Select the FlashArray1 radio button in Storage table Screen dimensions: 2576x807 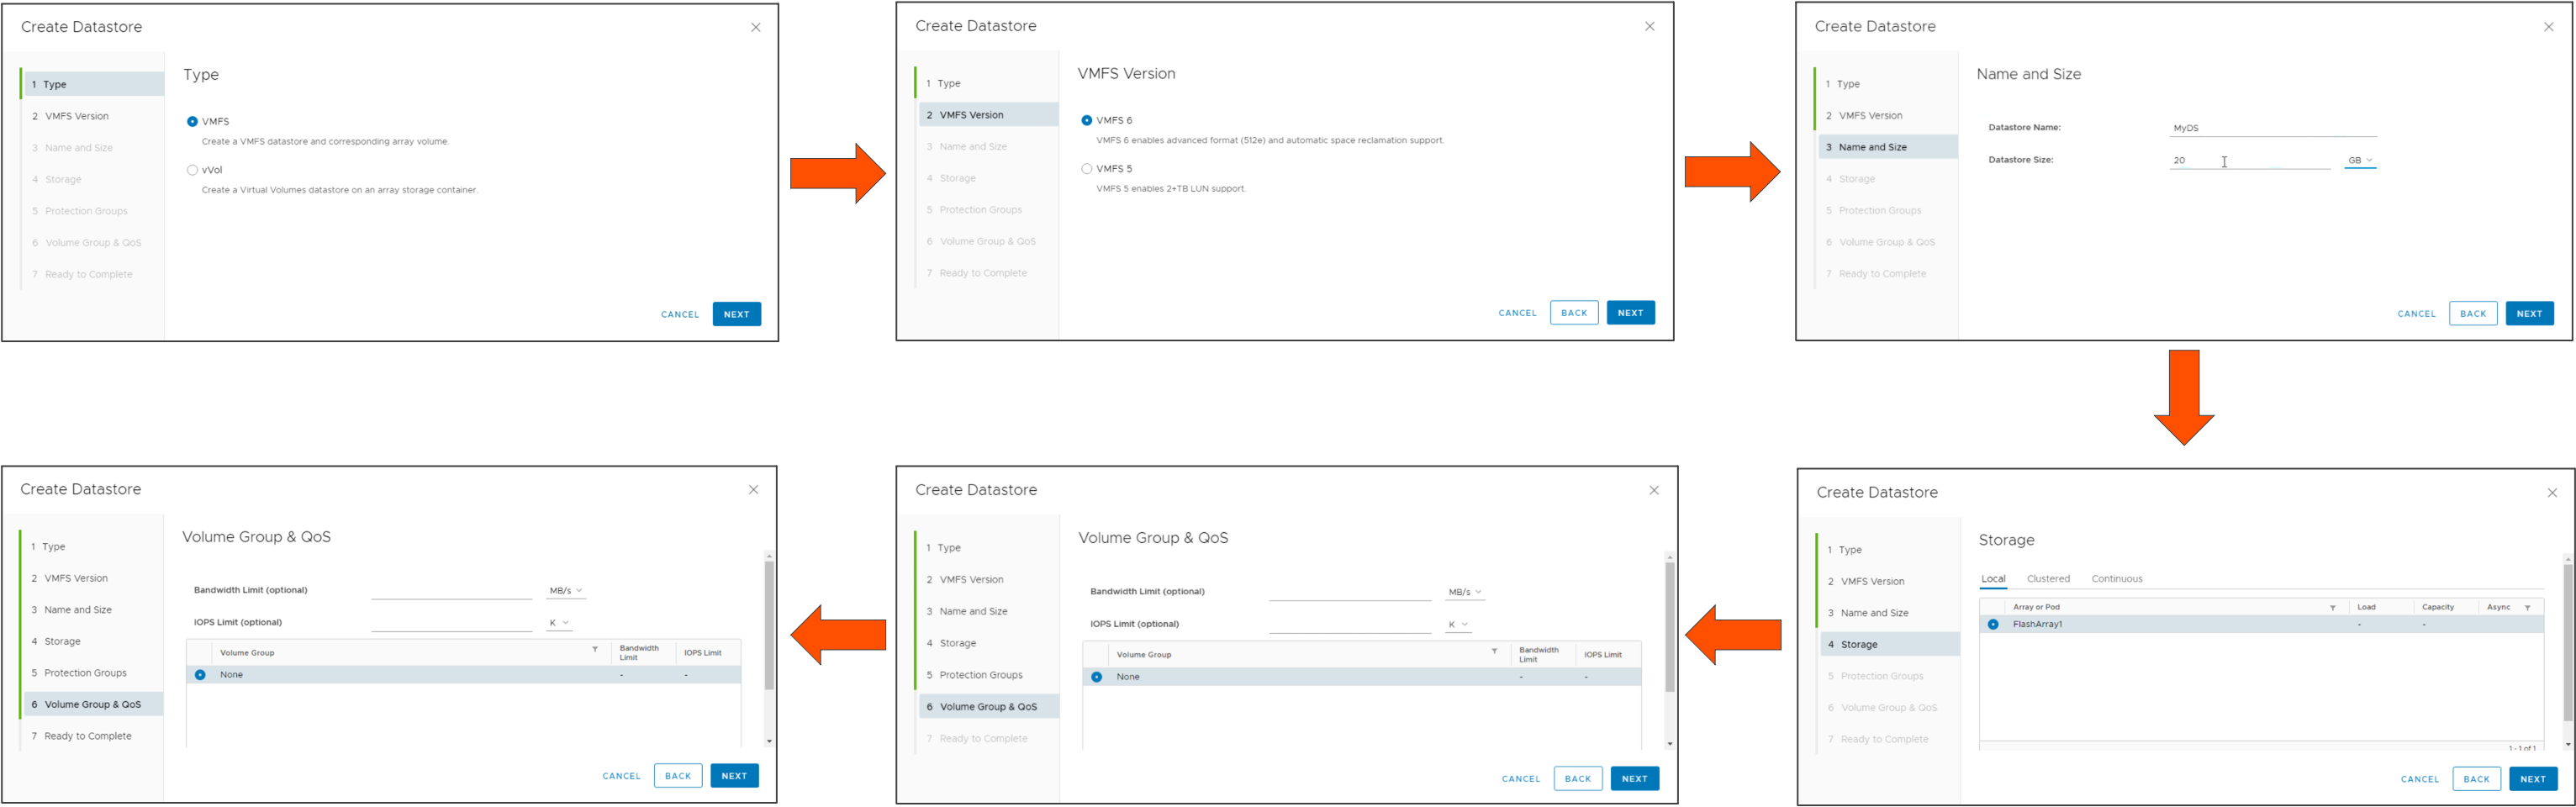click(1993, 624)
